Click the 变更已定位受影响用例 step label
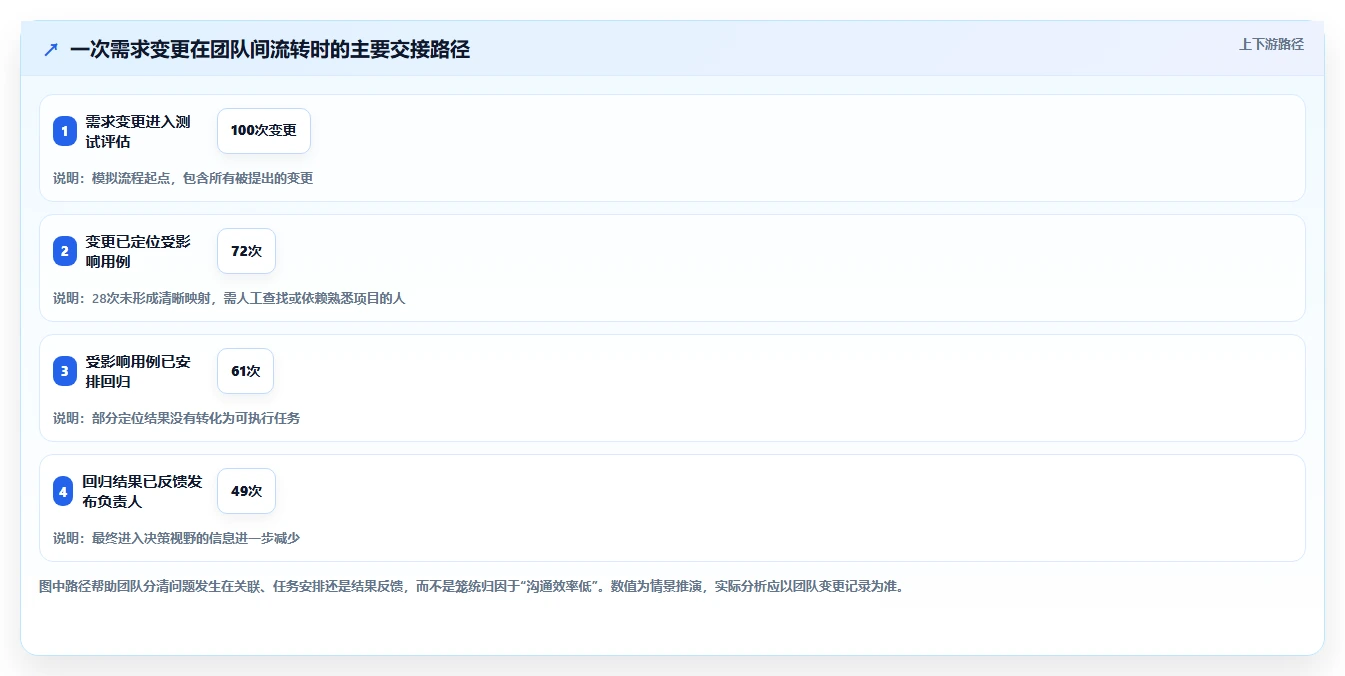This screenshot has height=676, width=1345. tap(138, 251)
